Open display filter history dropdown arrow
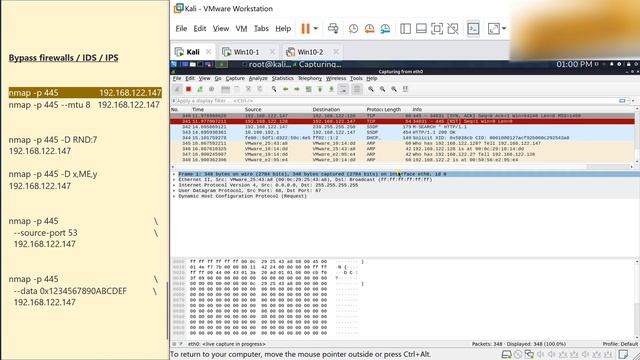This screenshot has width=640, height=360. click(x=633, y=101)
